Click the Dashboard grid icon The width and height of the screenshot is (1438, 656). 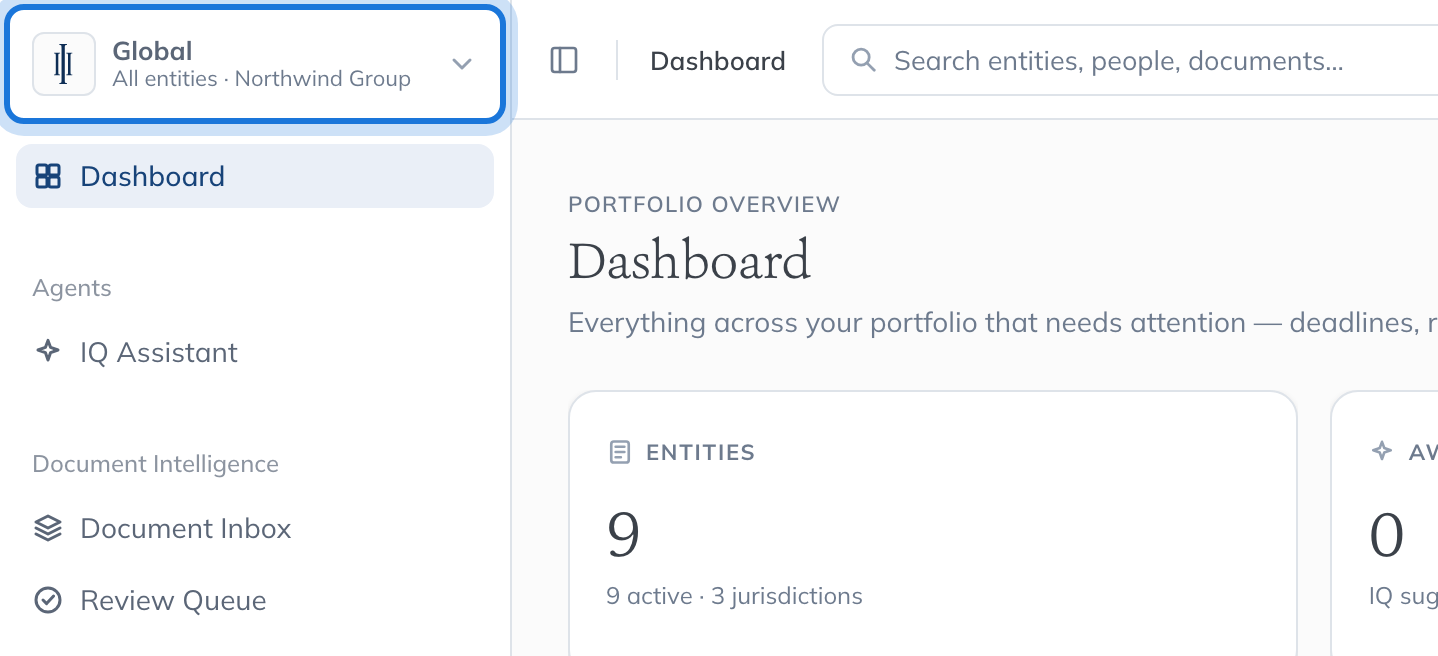point(48,176)
